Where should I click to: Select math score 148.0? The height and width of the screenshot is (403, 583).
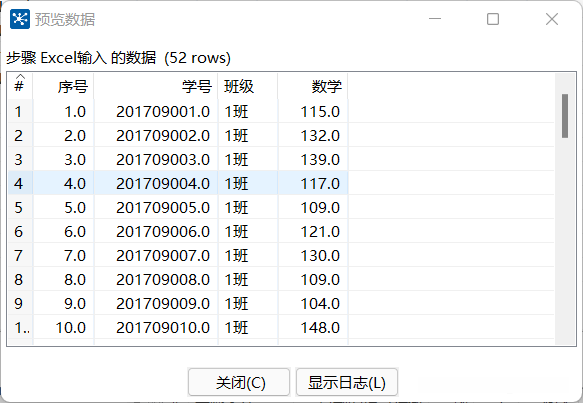(313, 328)
